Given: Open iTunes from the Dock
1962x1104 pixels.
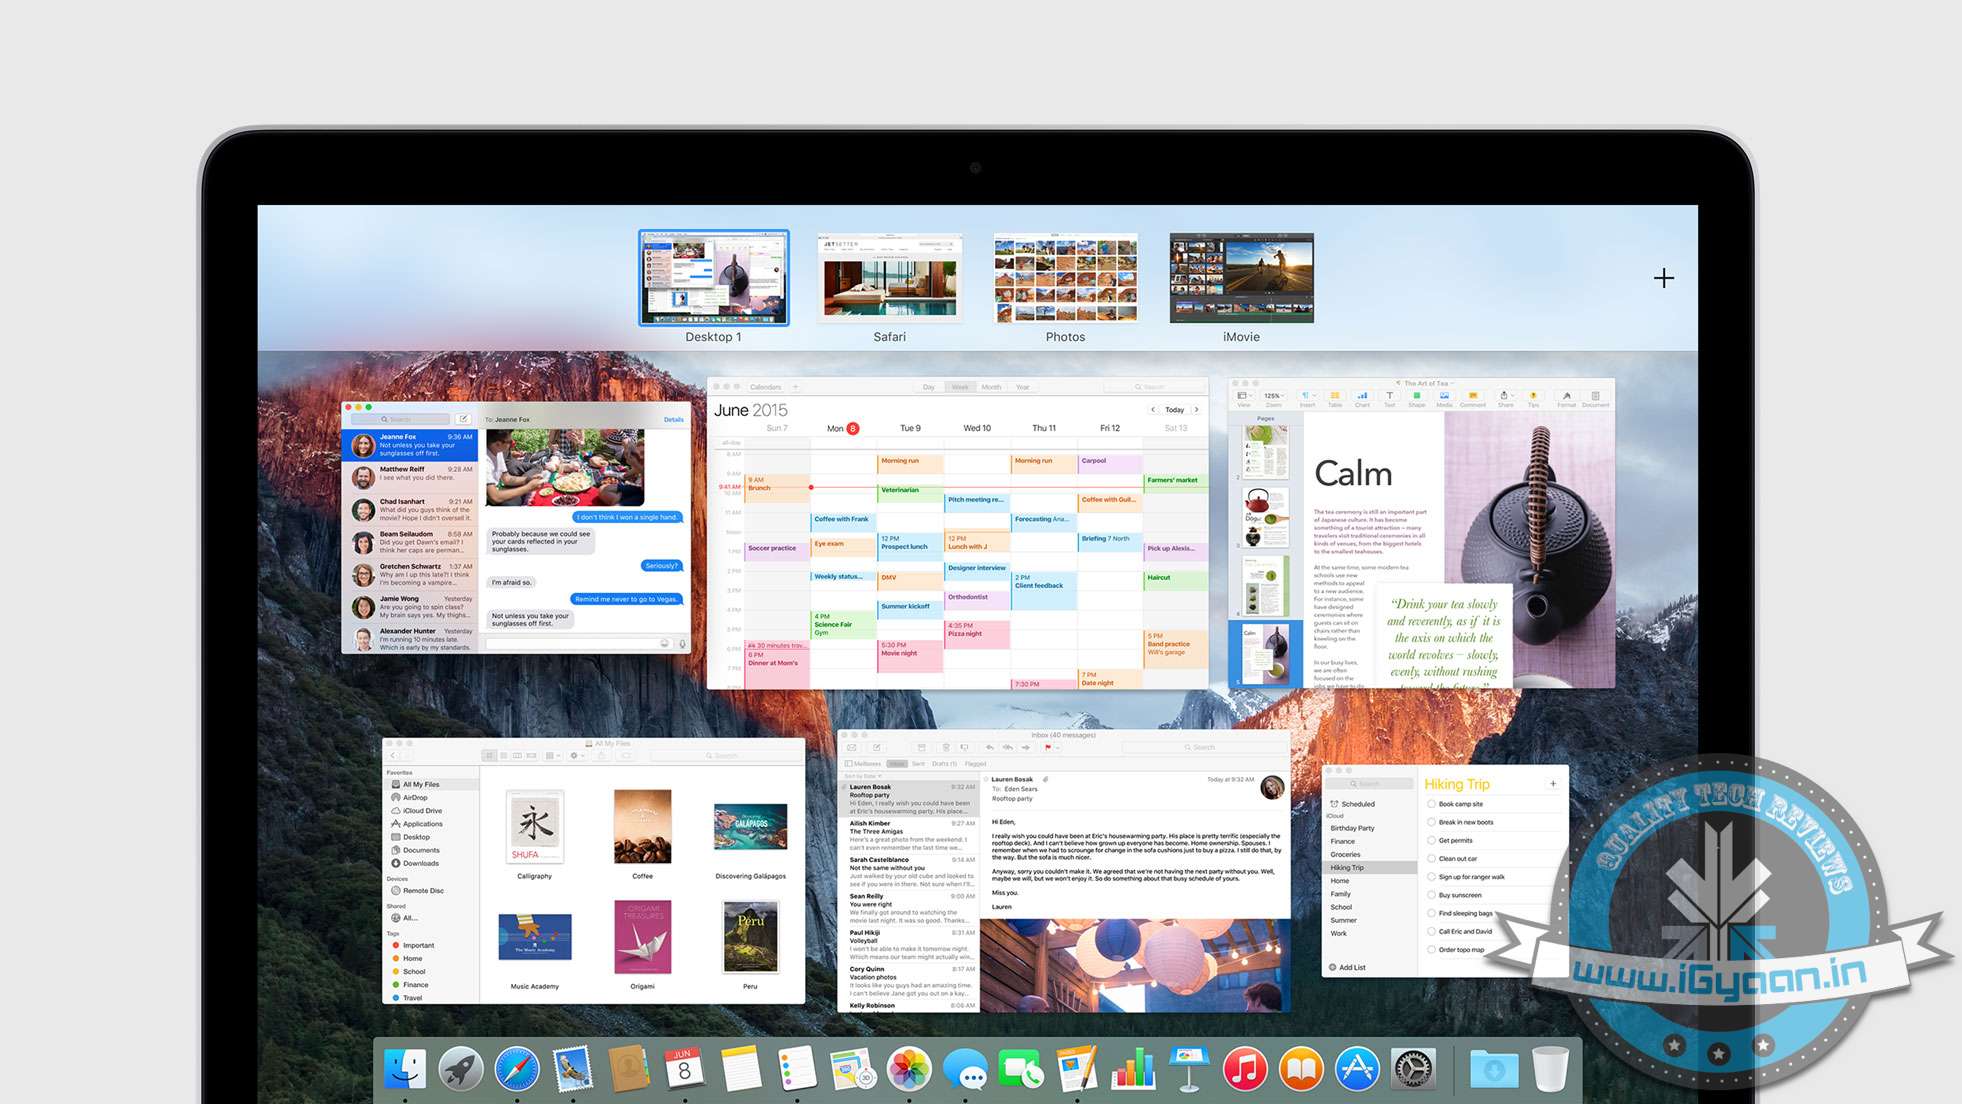Looking at the screenshot, I should click(1244, 1070).
